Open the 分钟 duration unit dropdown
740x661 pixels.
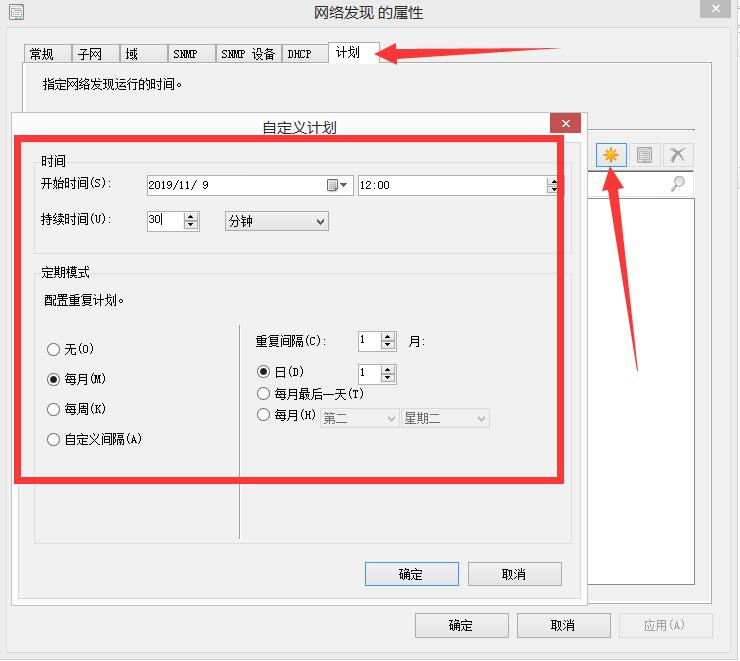[277, 221]
